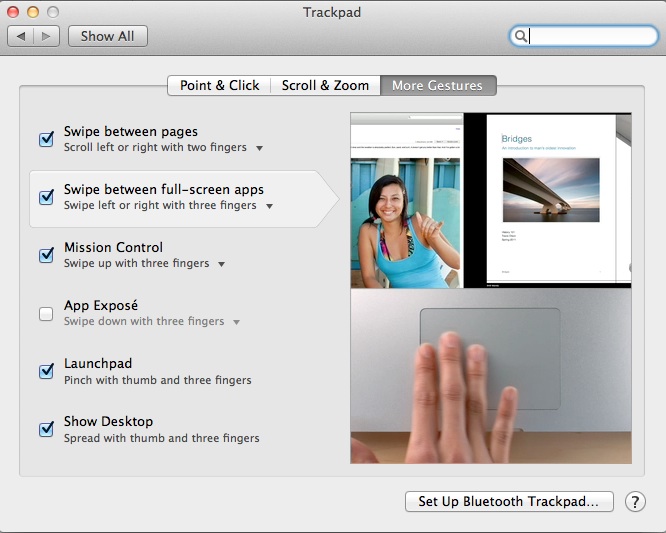
Task: Click the gesture demo video preview
Action: coord(490,288)
